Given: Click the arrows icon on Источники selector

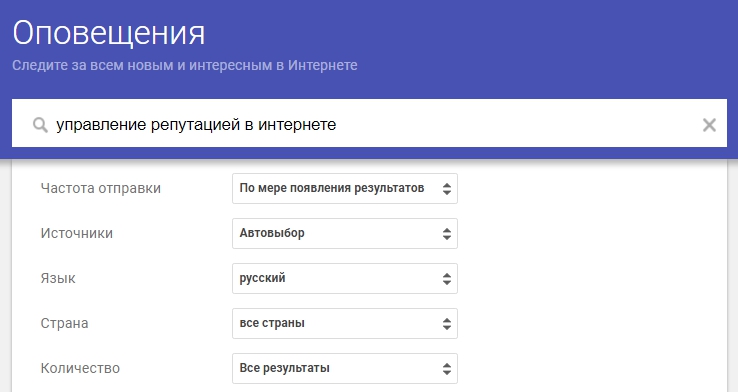Looking at the screenshot, I should (447, 234).
